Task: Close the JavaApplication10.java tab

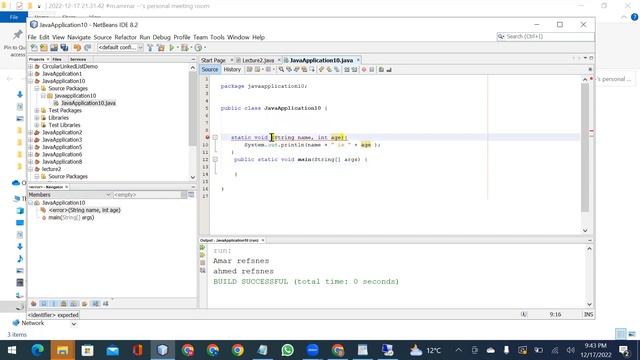Action: click(358, 60)
